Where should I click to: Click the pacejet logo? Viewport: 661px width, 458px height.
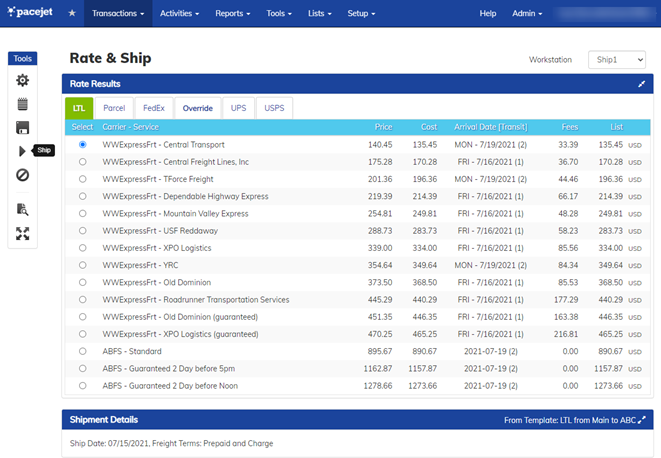30,12
